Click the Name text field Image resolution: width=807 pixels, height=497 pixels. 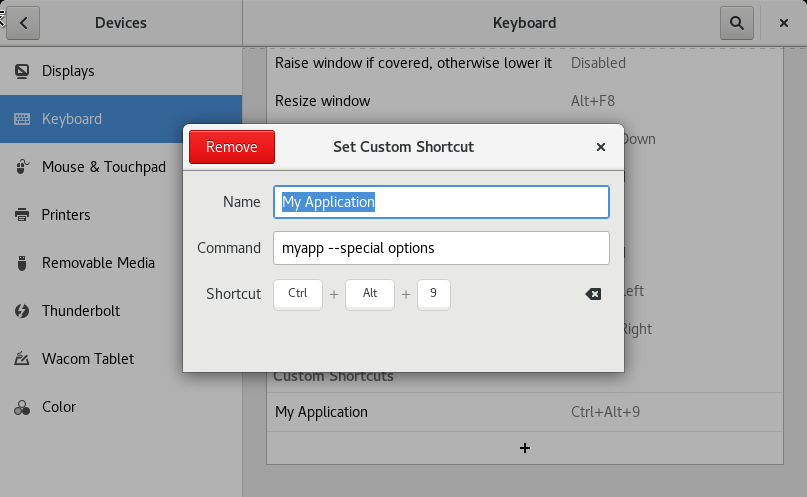pyautogui.click(x=441, y=202)
